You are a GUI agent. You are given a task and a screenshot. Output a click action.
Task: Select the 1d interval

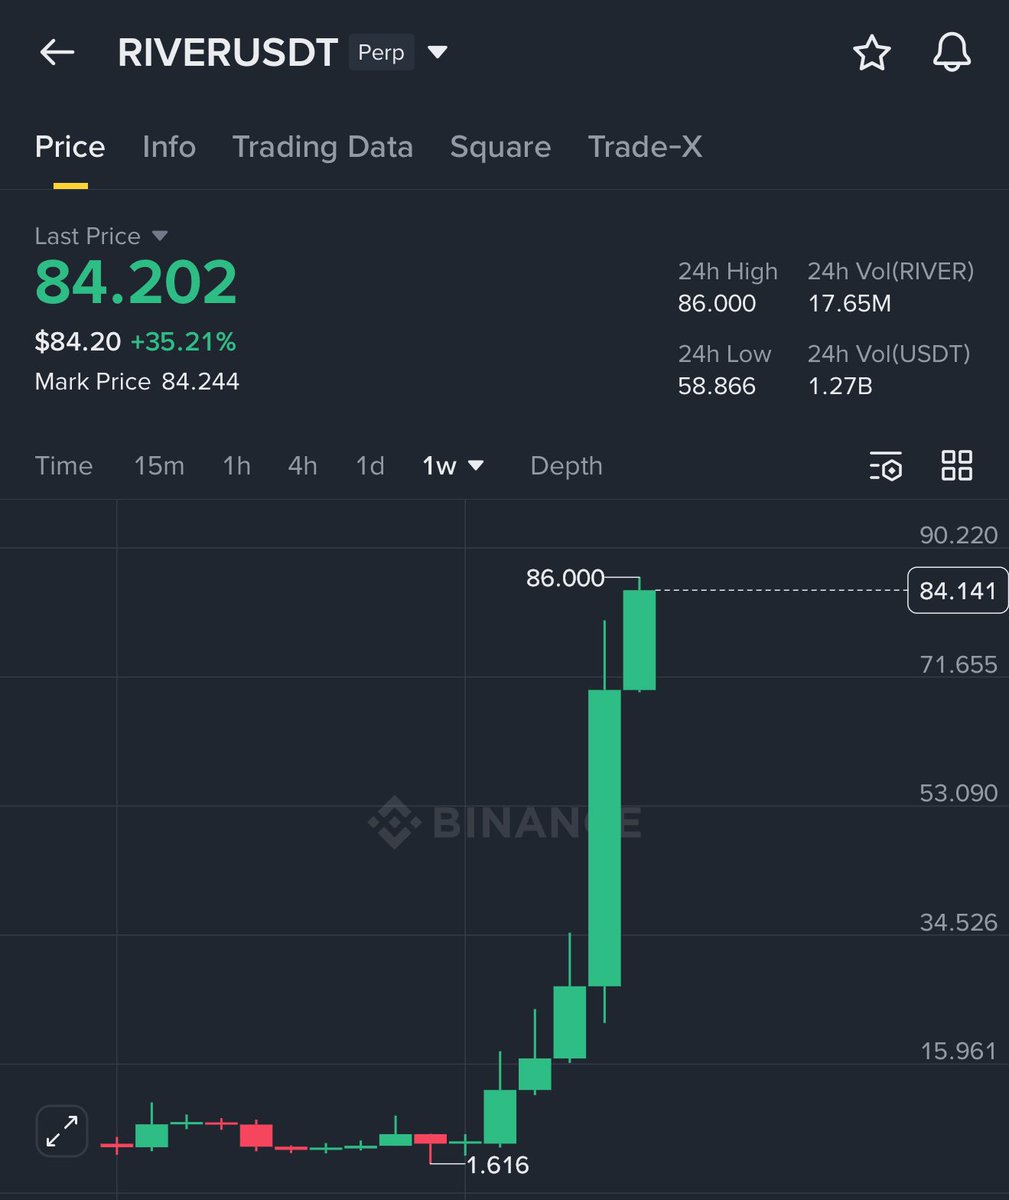370,466
